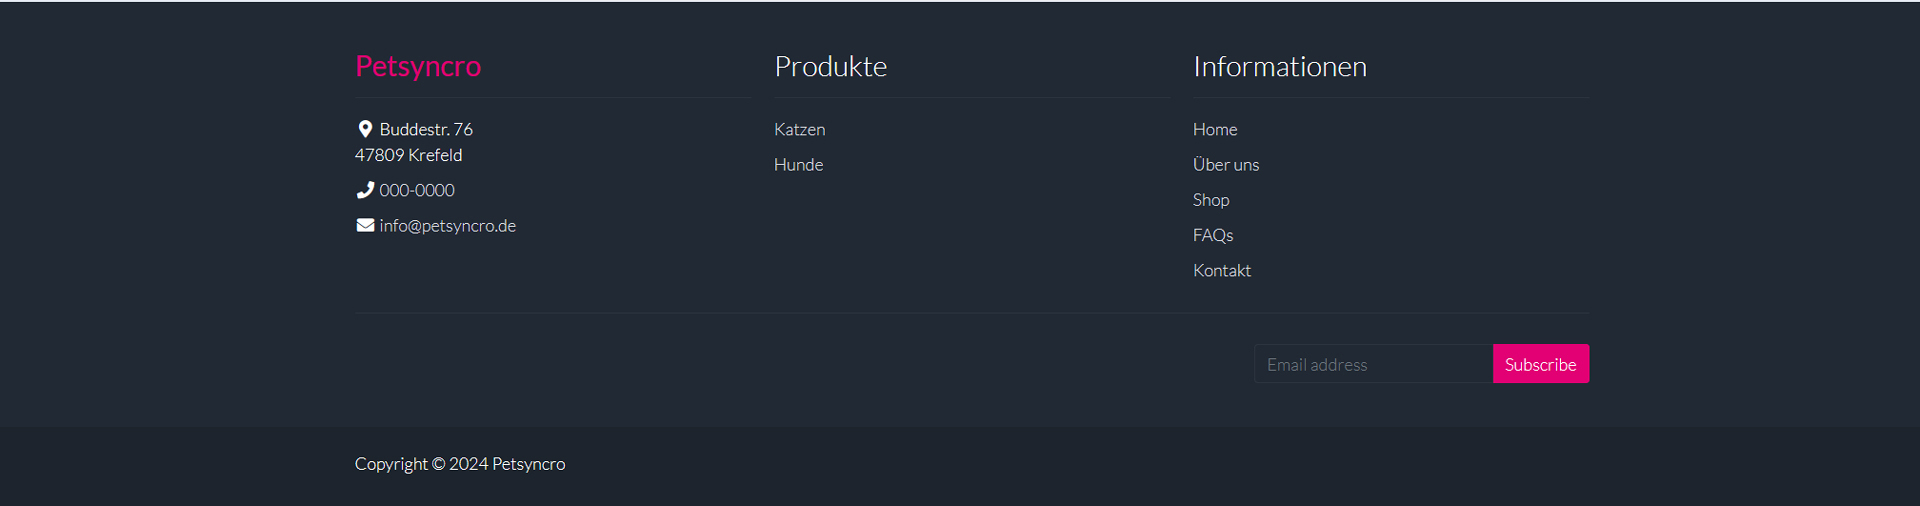Open the Petsyncro brand link
The width and height of the screenshot is (1920, 506).
pyautogui.click(x=418, y=66)
